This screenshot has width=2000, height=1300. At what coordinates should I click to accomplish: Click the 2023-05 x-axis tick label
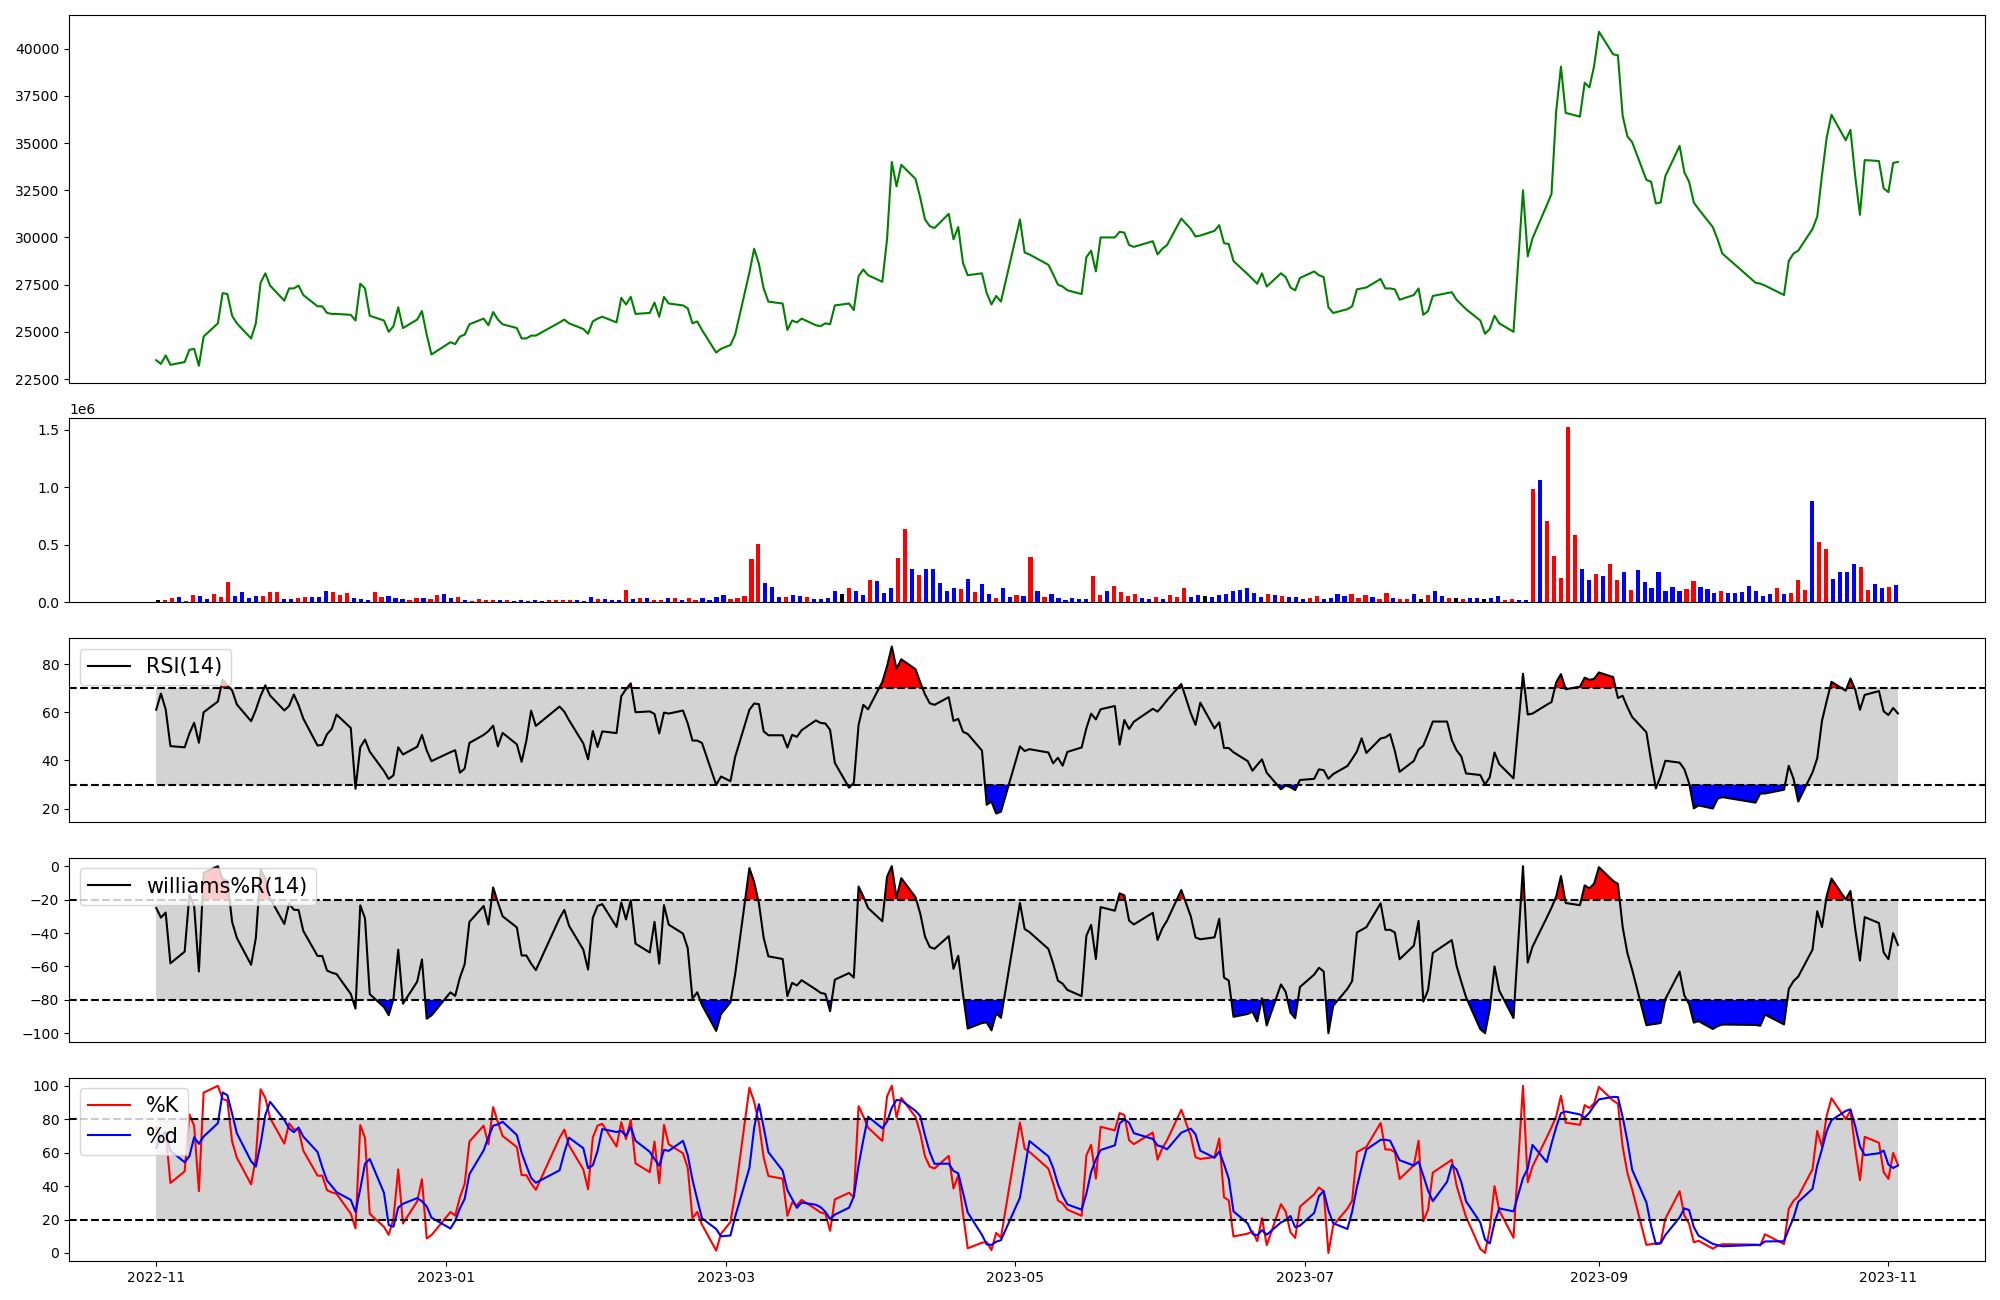pyautogui.click(x=1015, y=1277)
